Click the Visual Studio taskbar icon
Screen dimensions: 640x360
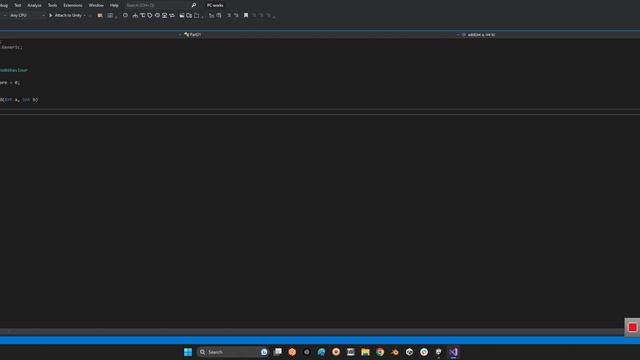[453, 352]
